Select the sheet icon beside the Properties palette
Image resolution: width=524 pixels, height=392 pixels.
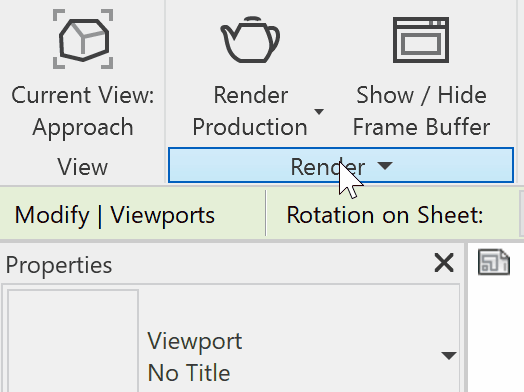(x=494, y=262)
